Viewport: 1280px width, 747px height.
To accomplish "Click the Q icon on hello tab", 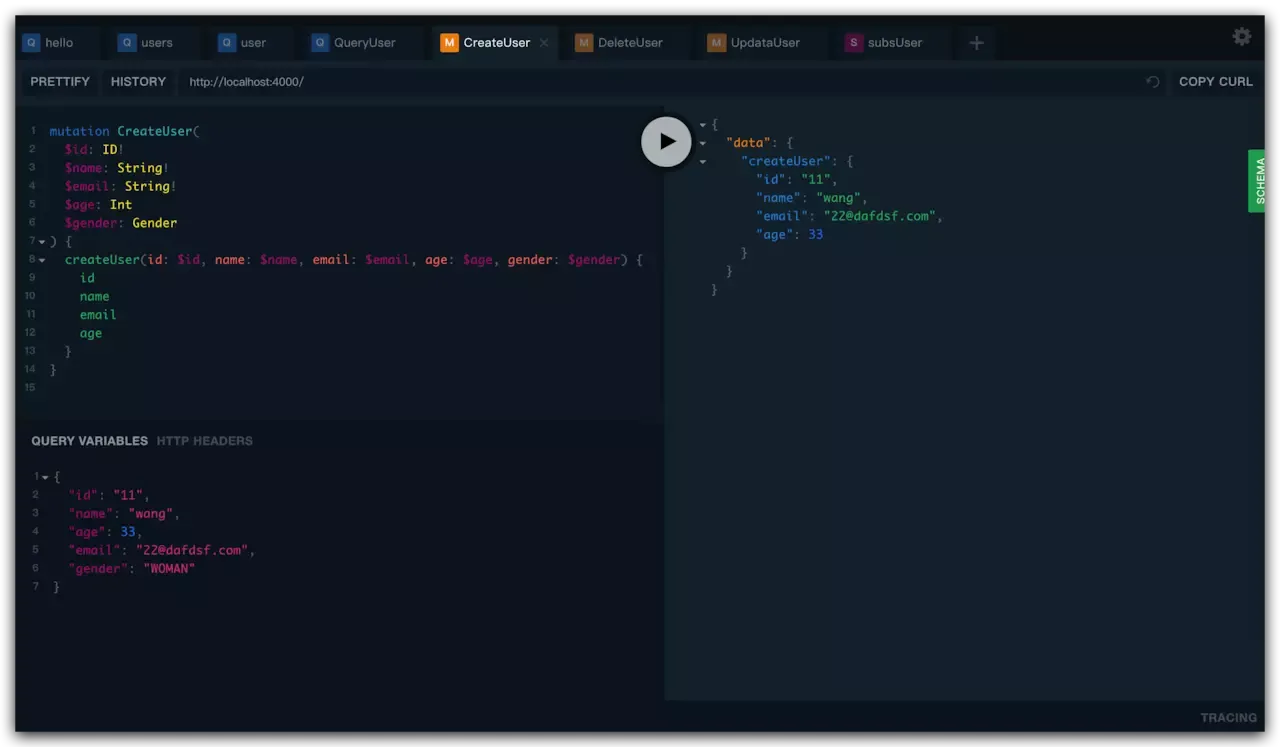I will pos(31,43).
